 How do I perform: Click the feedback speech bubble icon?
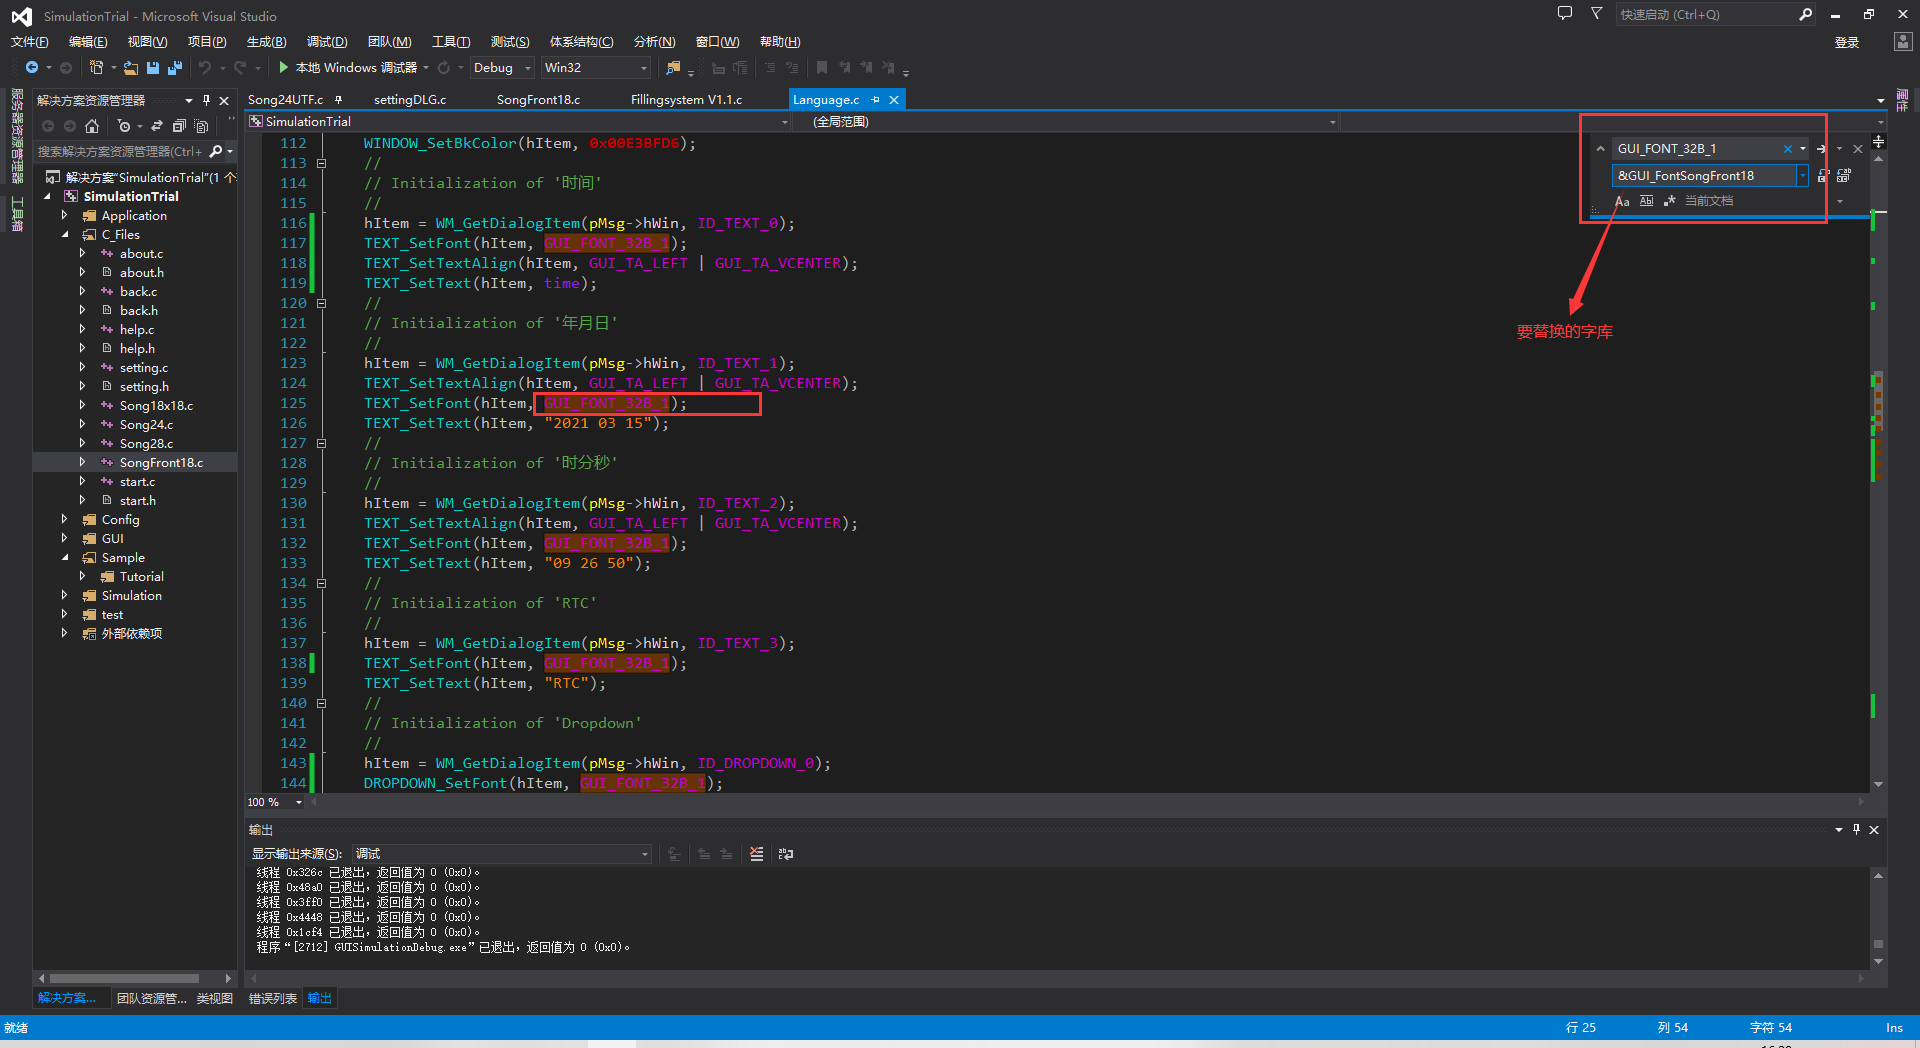click(1565, 13)
